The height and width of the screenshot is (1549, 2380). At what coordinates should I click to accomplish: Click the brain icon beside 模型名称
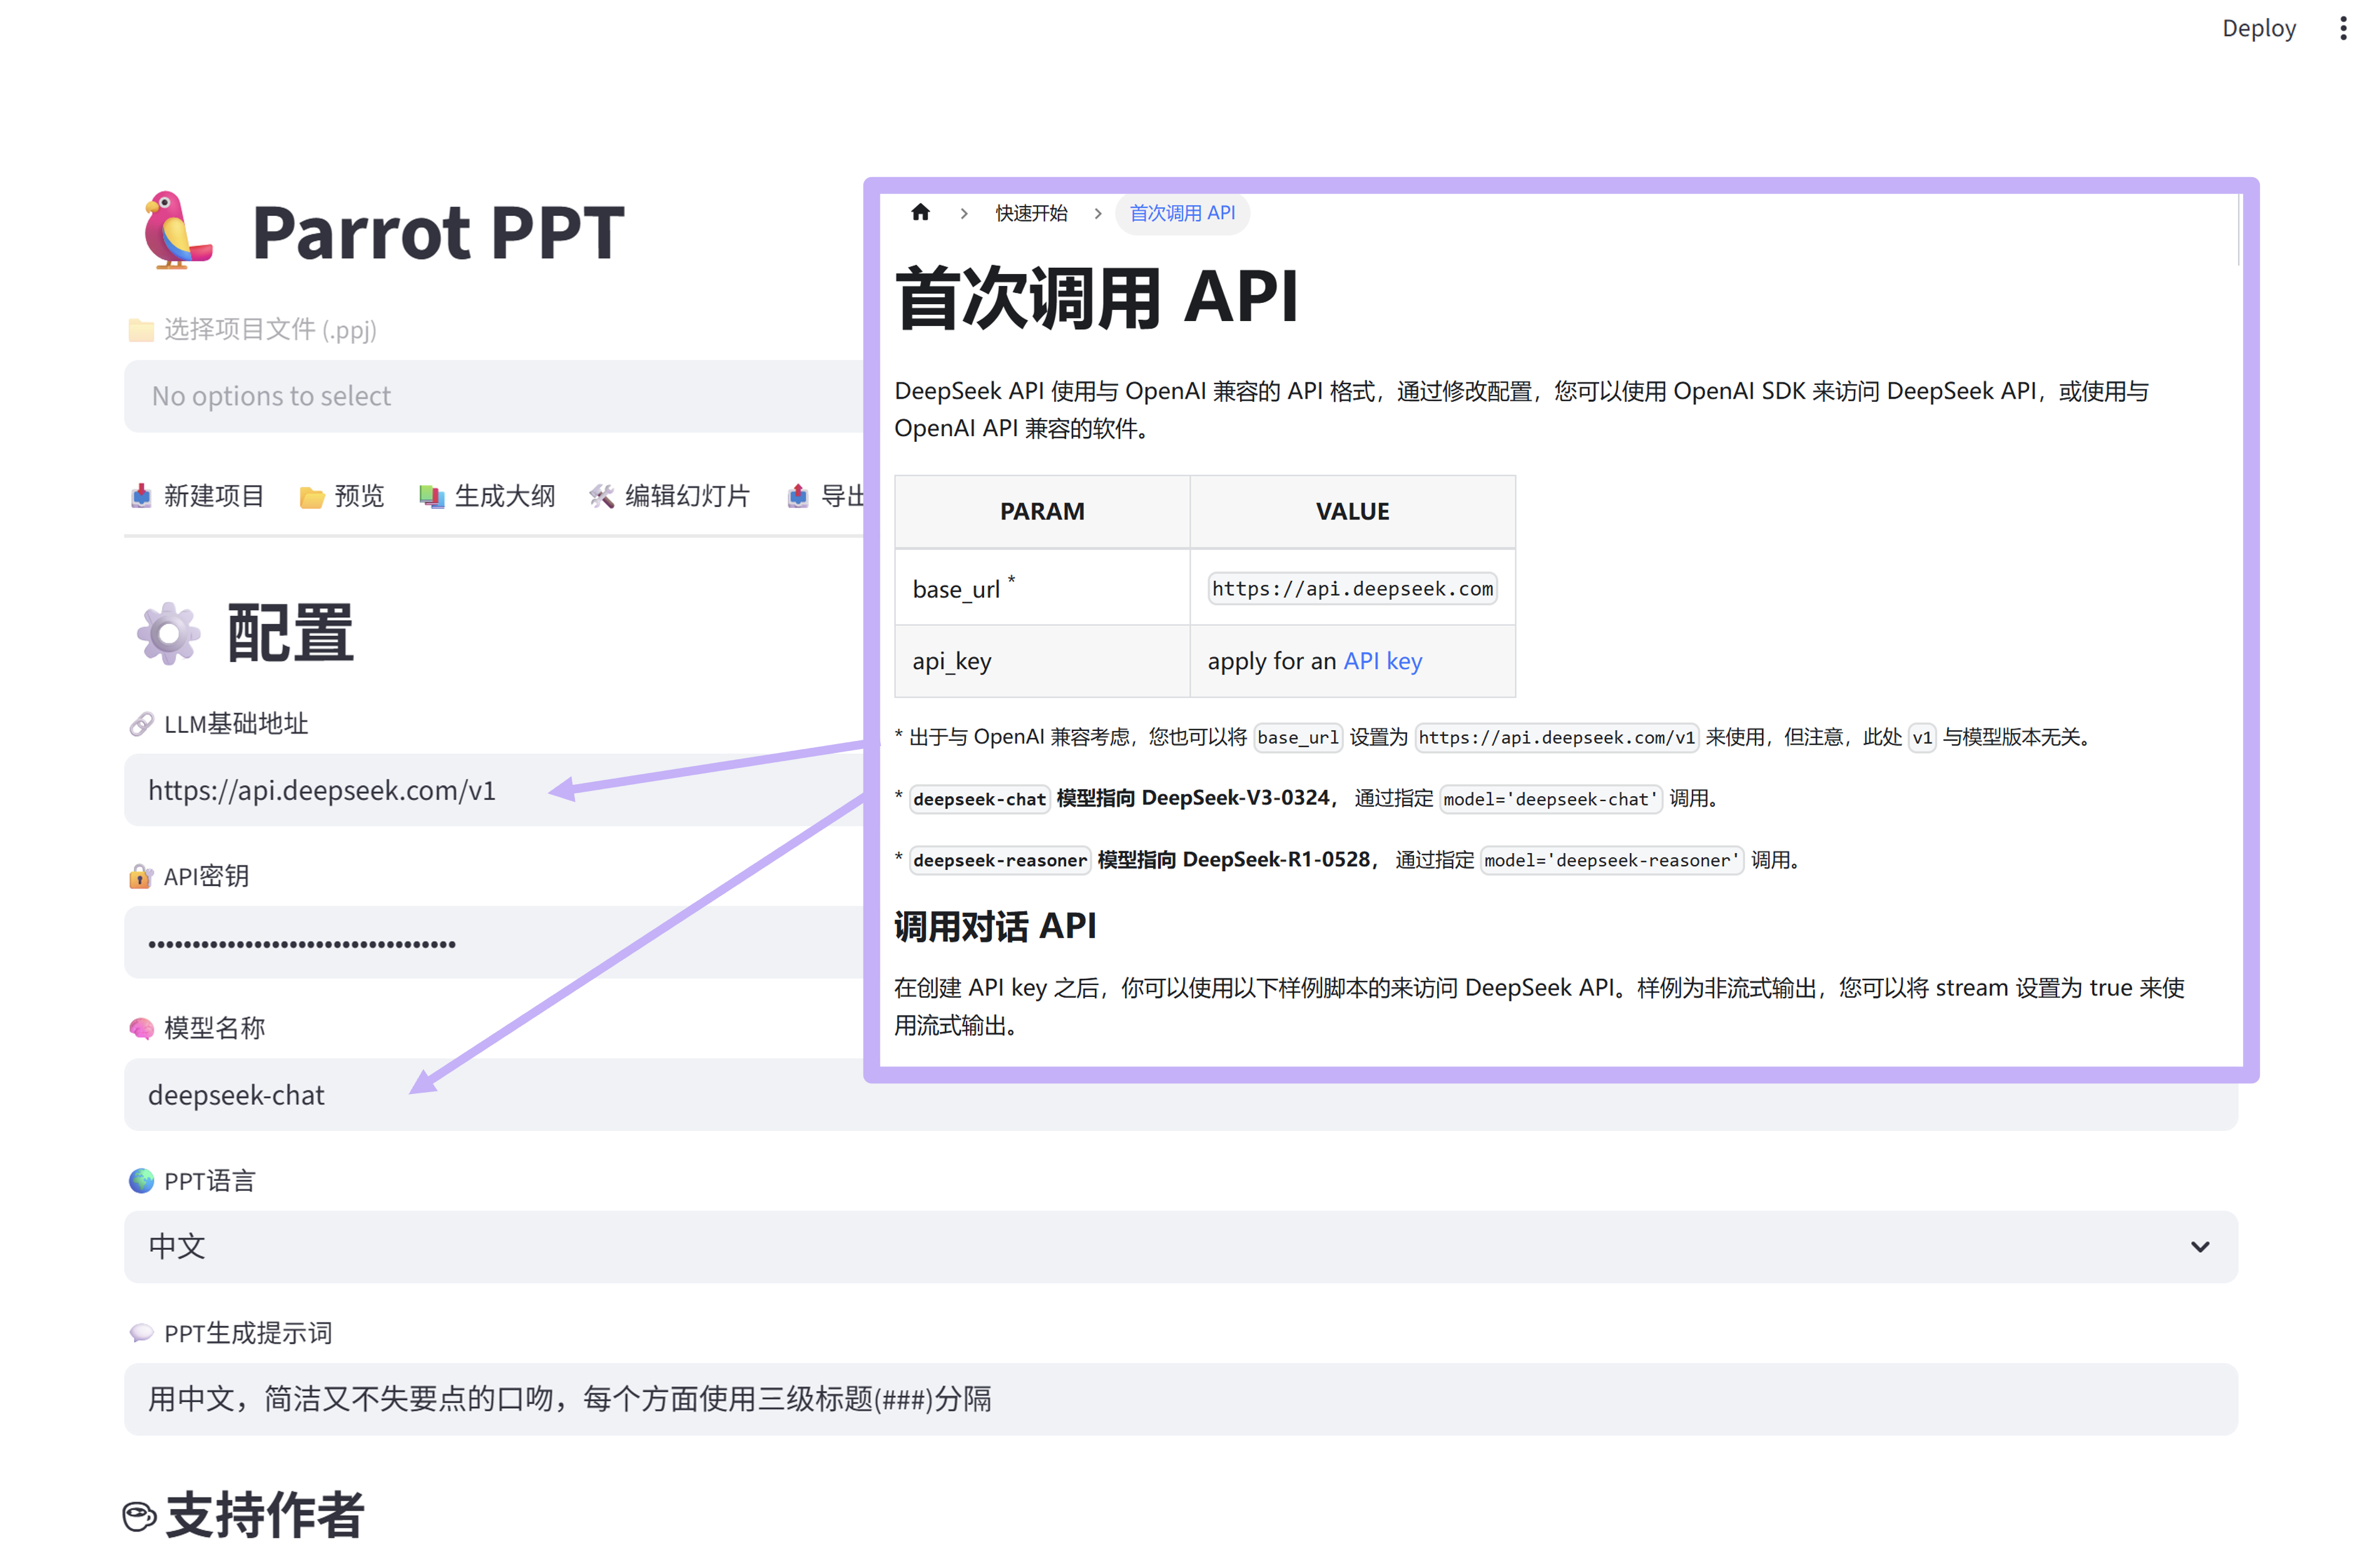pyautogui.click(x=141, y=1028)
